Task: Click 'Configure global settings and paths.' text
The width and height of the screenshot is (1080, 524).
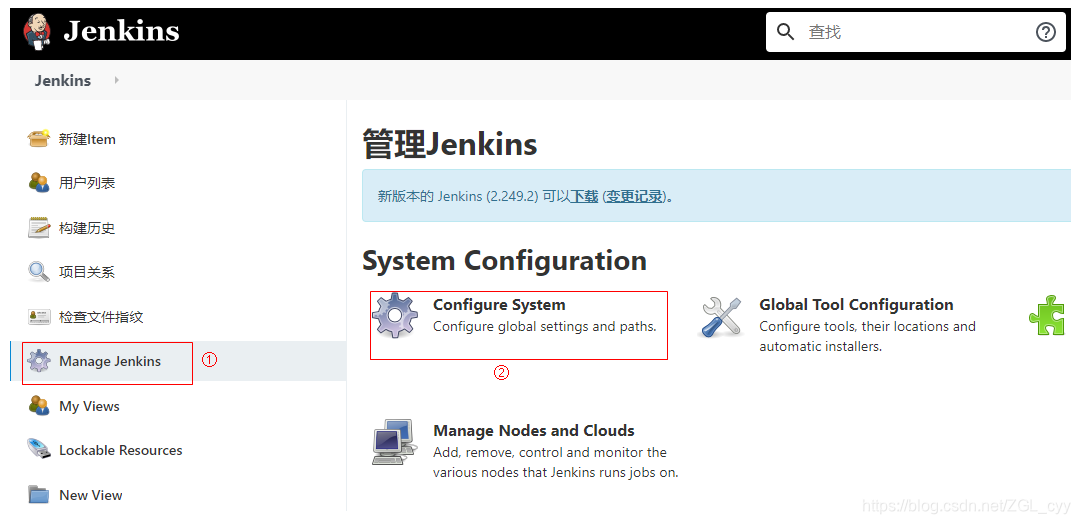Action: [x=545, y=326]
